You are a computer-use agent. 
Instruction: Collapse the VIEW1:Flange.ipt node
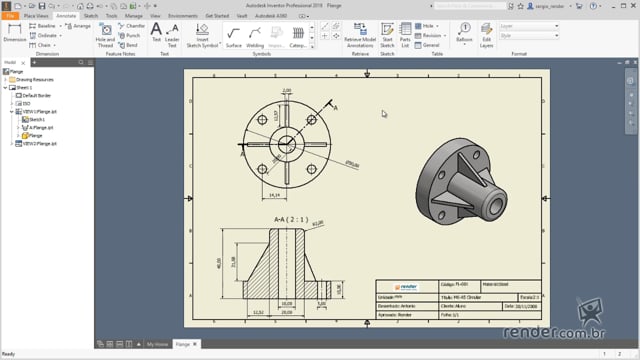coord(12,111)
